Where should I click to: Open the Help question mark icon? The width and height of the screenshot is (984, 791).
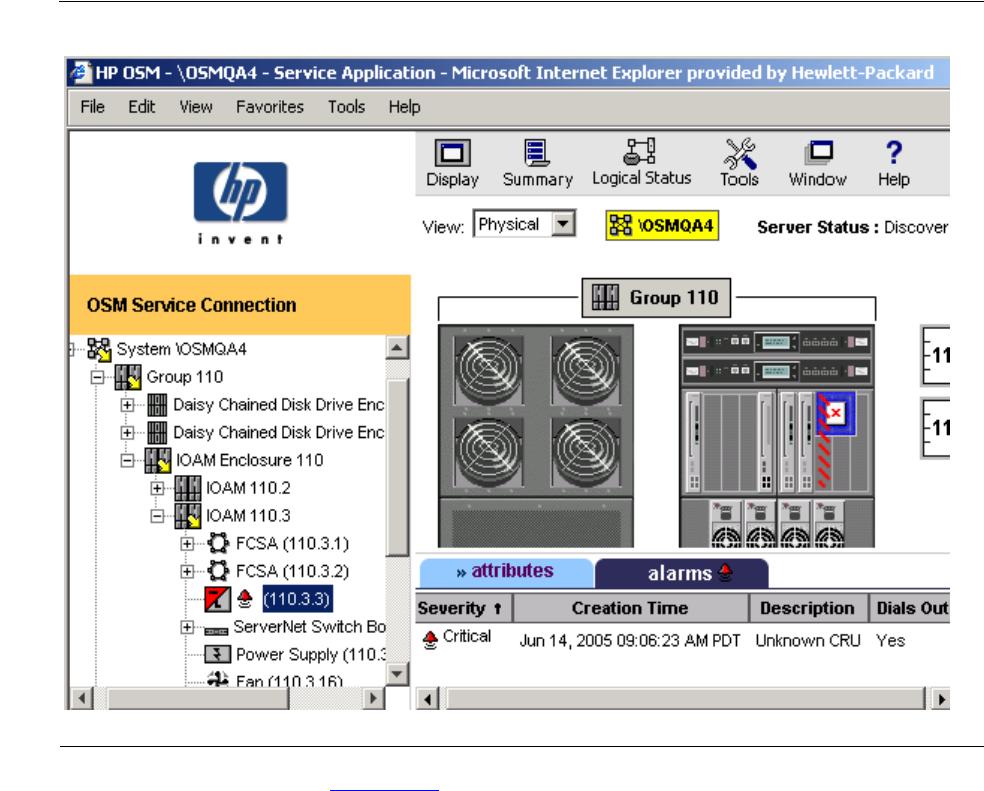[x=894, y=163]
